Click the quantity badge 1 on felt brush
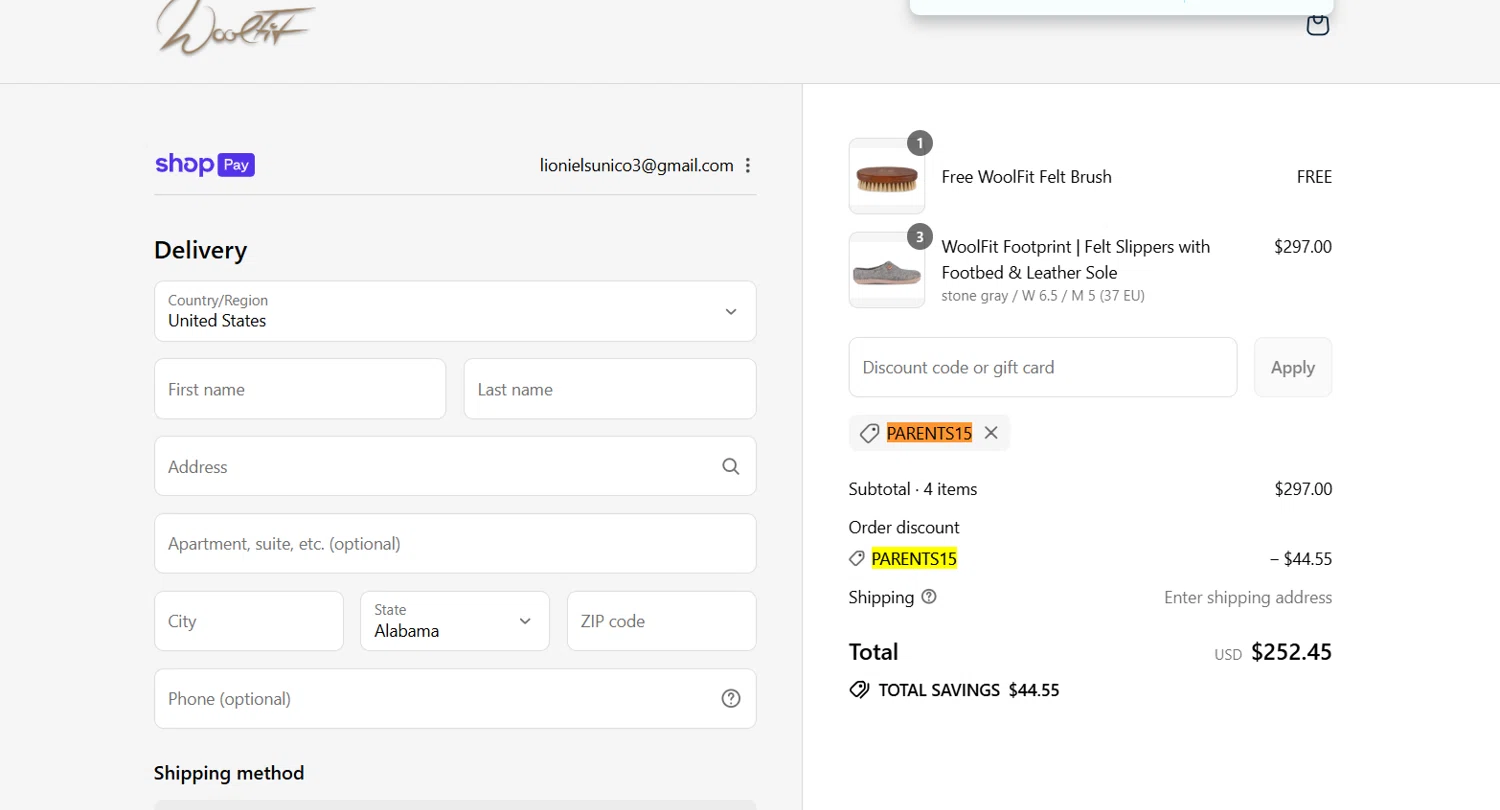The width and height of the screenshot is (1500, 810). [920, 143]
